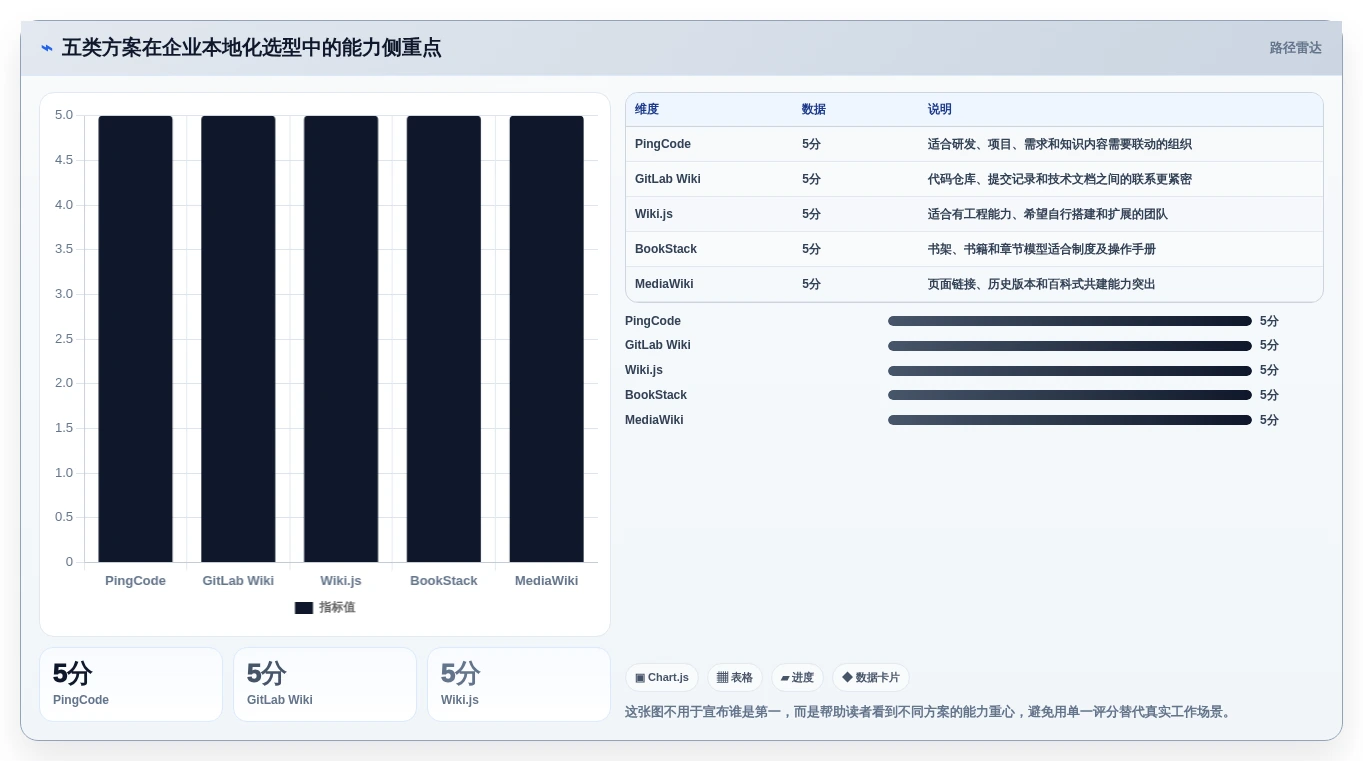Click the page title 五类方案在企业本地化选型
The height and width of the screenshot is (761, 1363).
click(x=251, y=48)
